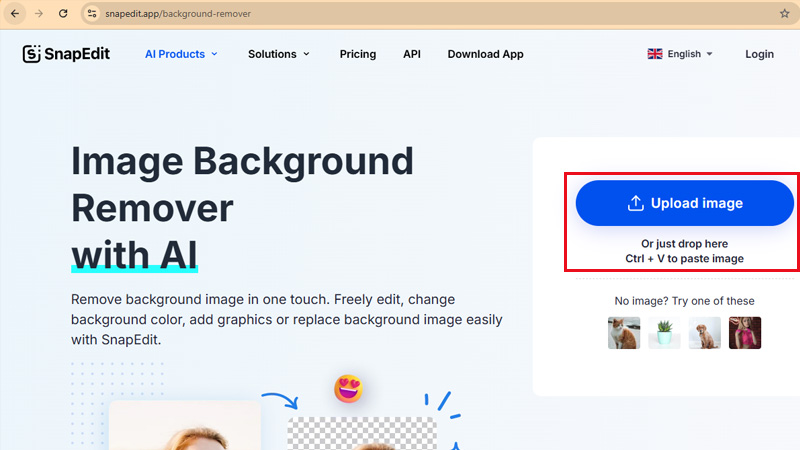Bookmark this page with the star icon
Screen dimensions: 800x450
click(785, 14)
